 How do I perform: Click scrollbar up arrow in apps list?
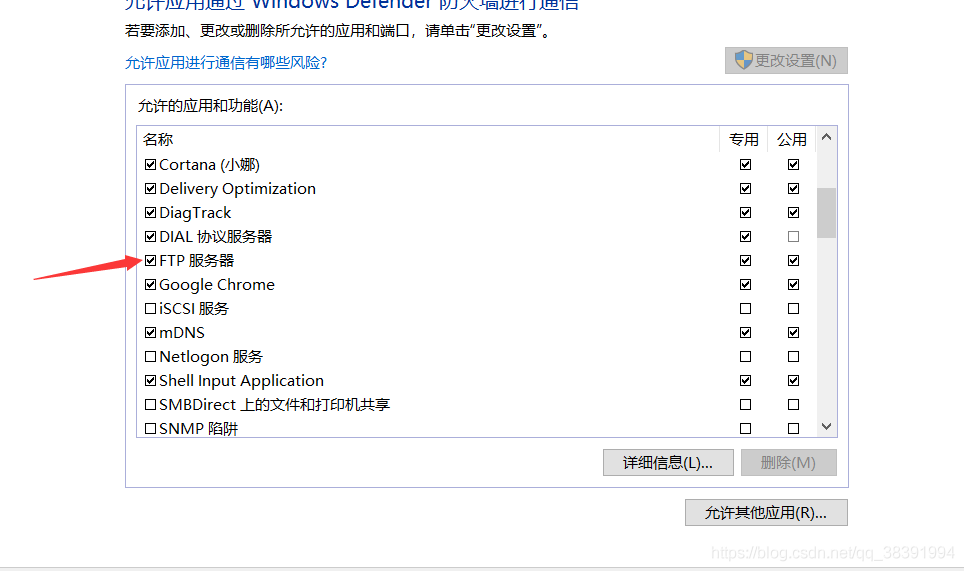(x=826, y=138)
